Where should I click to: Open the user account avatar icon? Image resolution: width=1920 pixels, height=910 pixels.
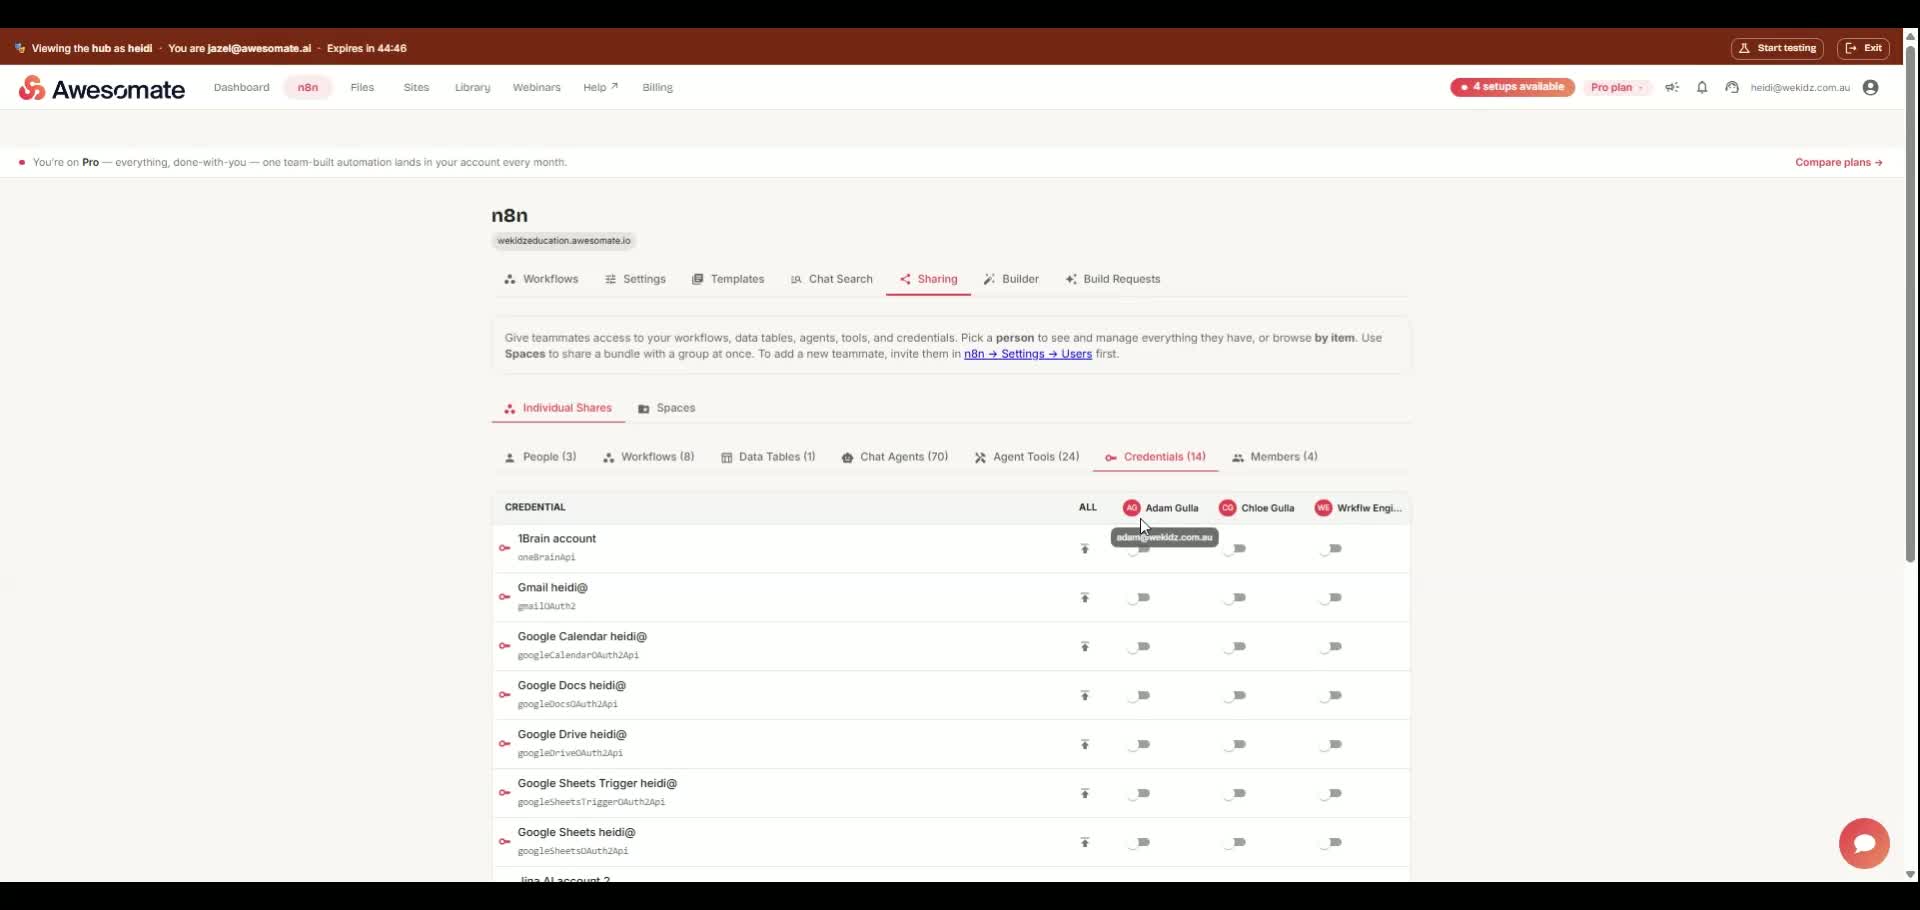1871,88
